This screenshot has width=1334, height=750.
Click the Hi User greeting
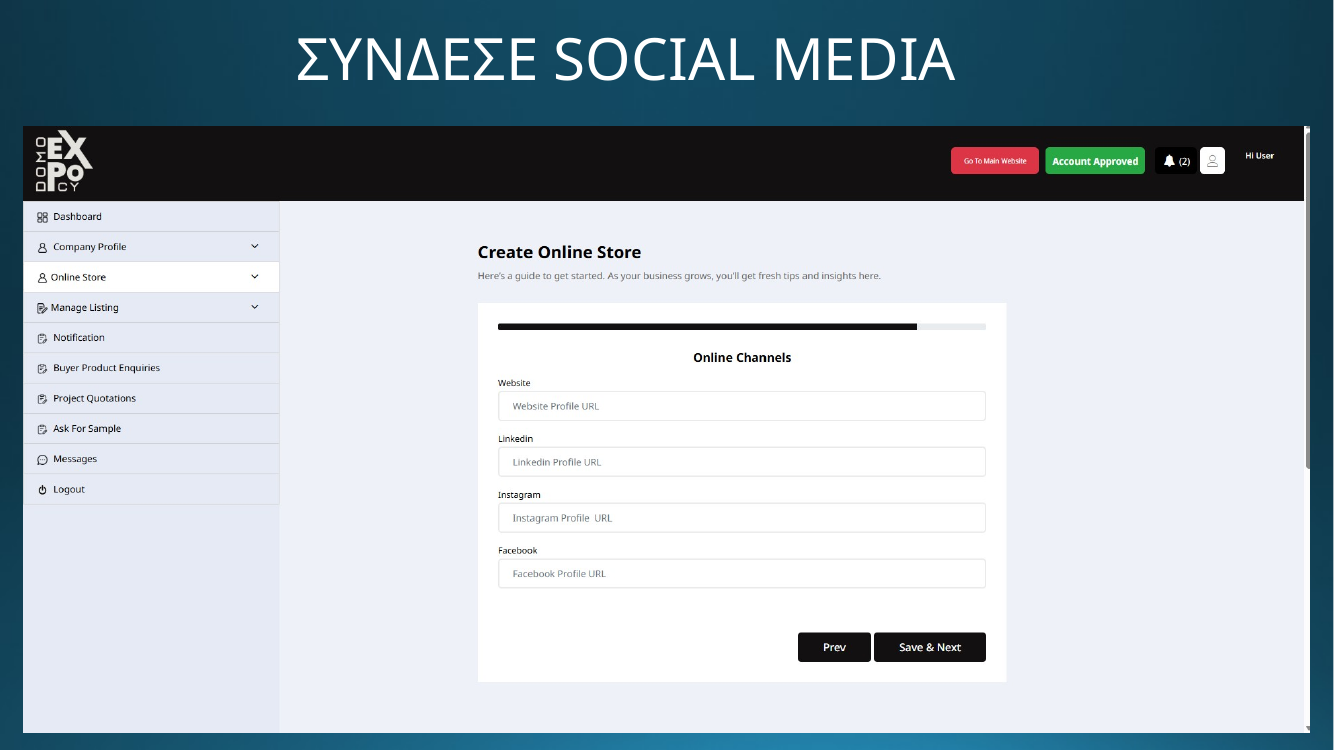click(1259, 156)
